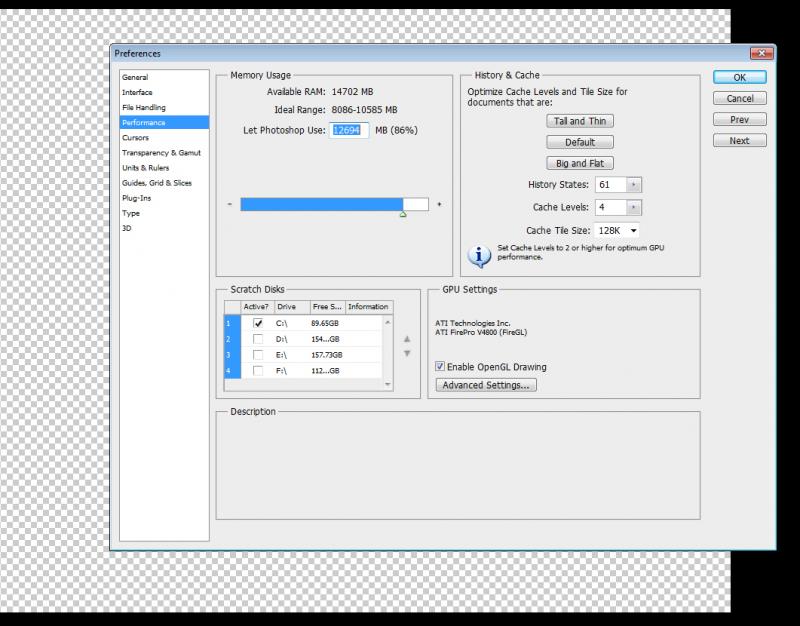Open the History States dropdown arrow
800x626 pixels.
634,185
